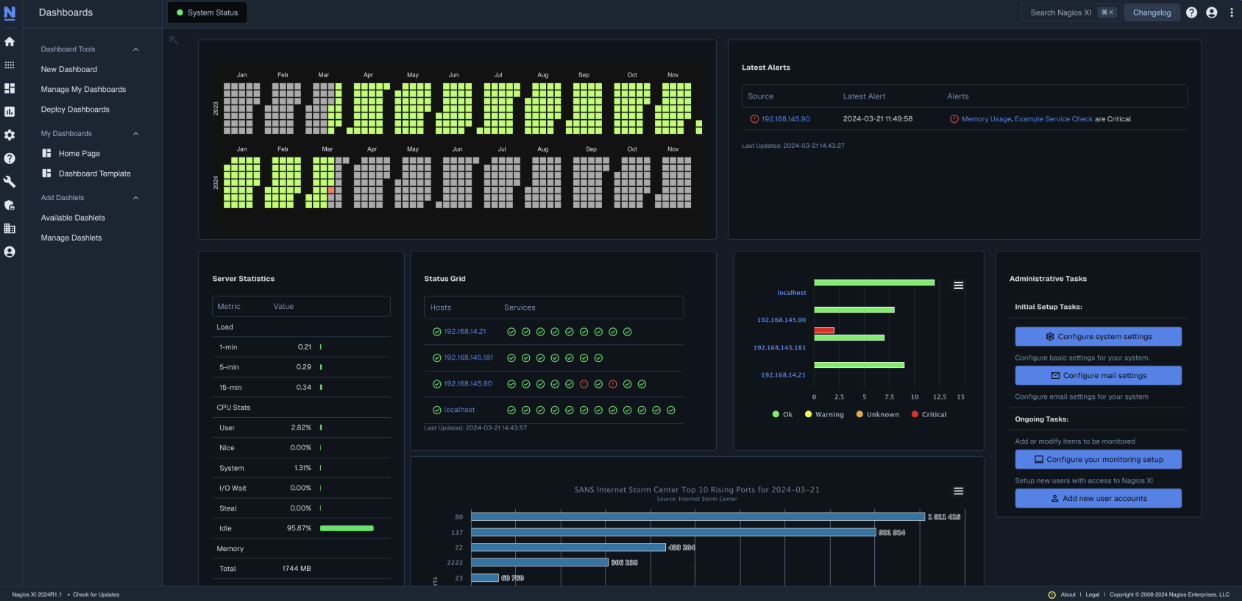Image resolution: width=1242 pixels, height=601 pixels.
Task: Open the Help question-mark icon in sidebar
Action: click(11, 158)
